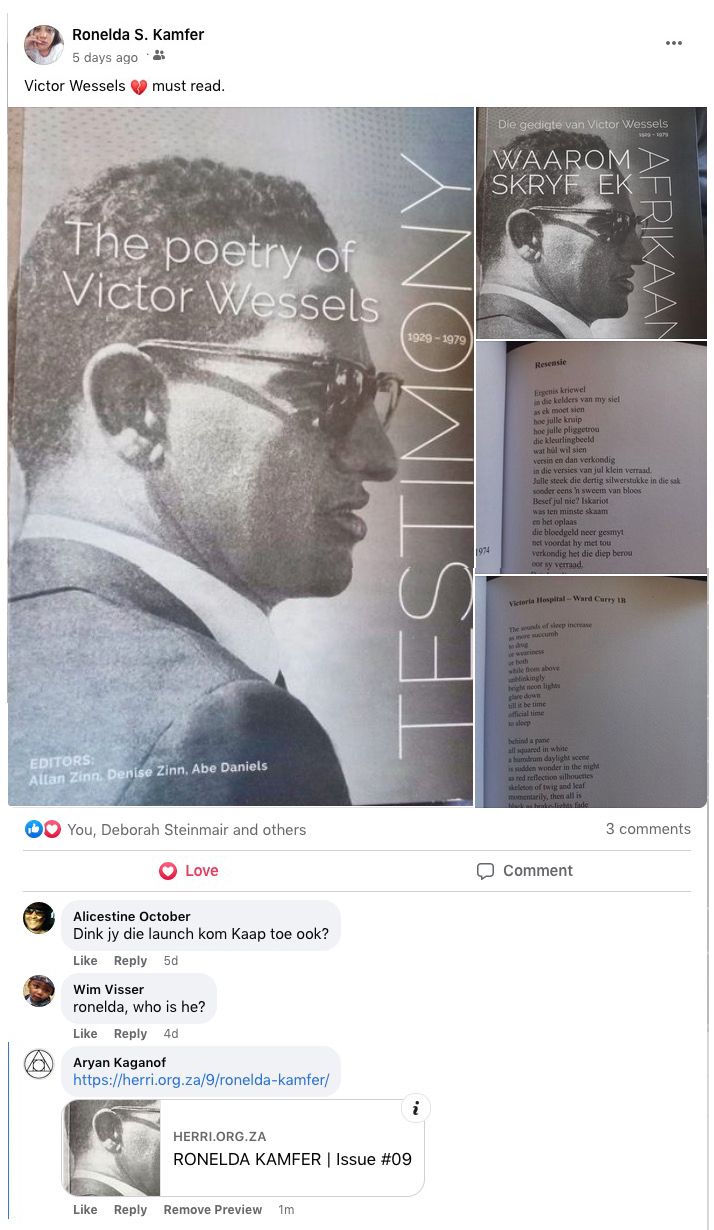This screenshot has height=1230, width=714.
Task: Click the Comment button
Action: 524,871
